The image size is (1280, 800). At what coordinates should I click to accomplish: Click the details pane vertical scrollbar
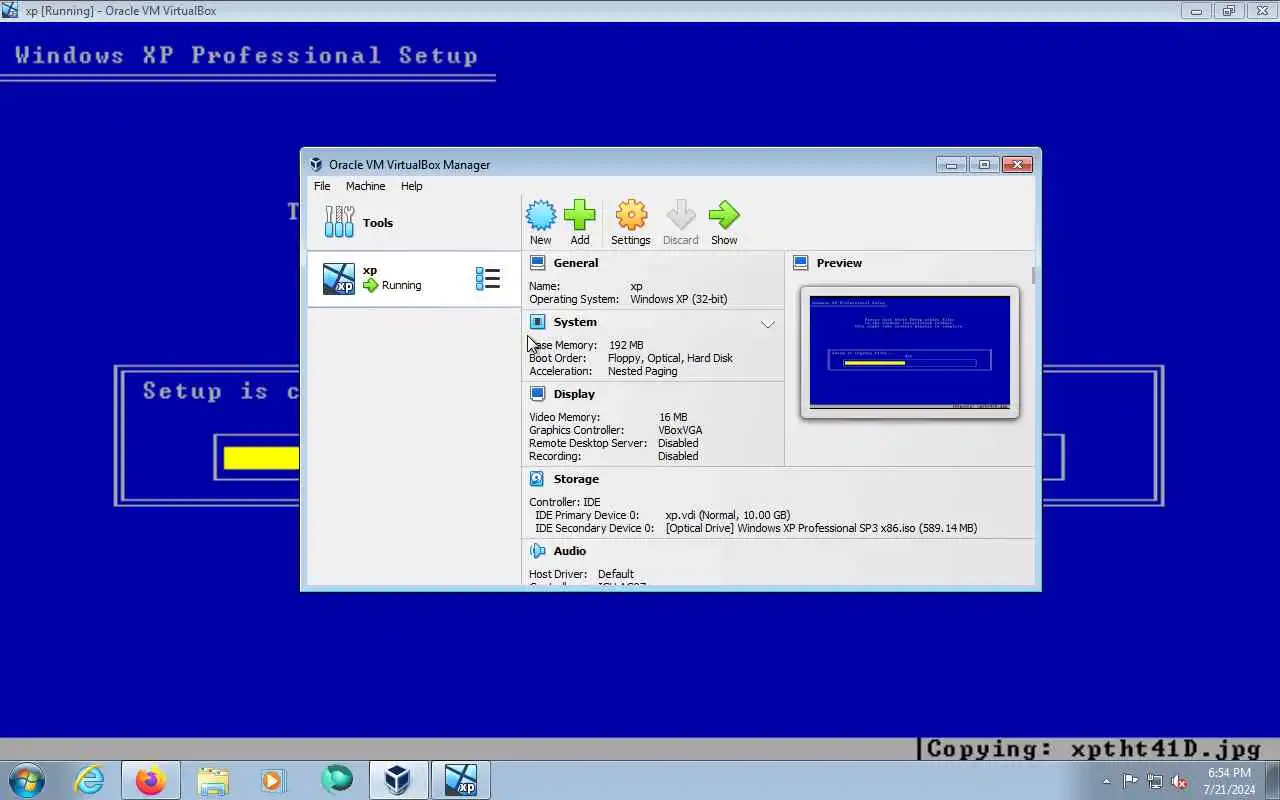[x=1034, y=276]
